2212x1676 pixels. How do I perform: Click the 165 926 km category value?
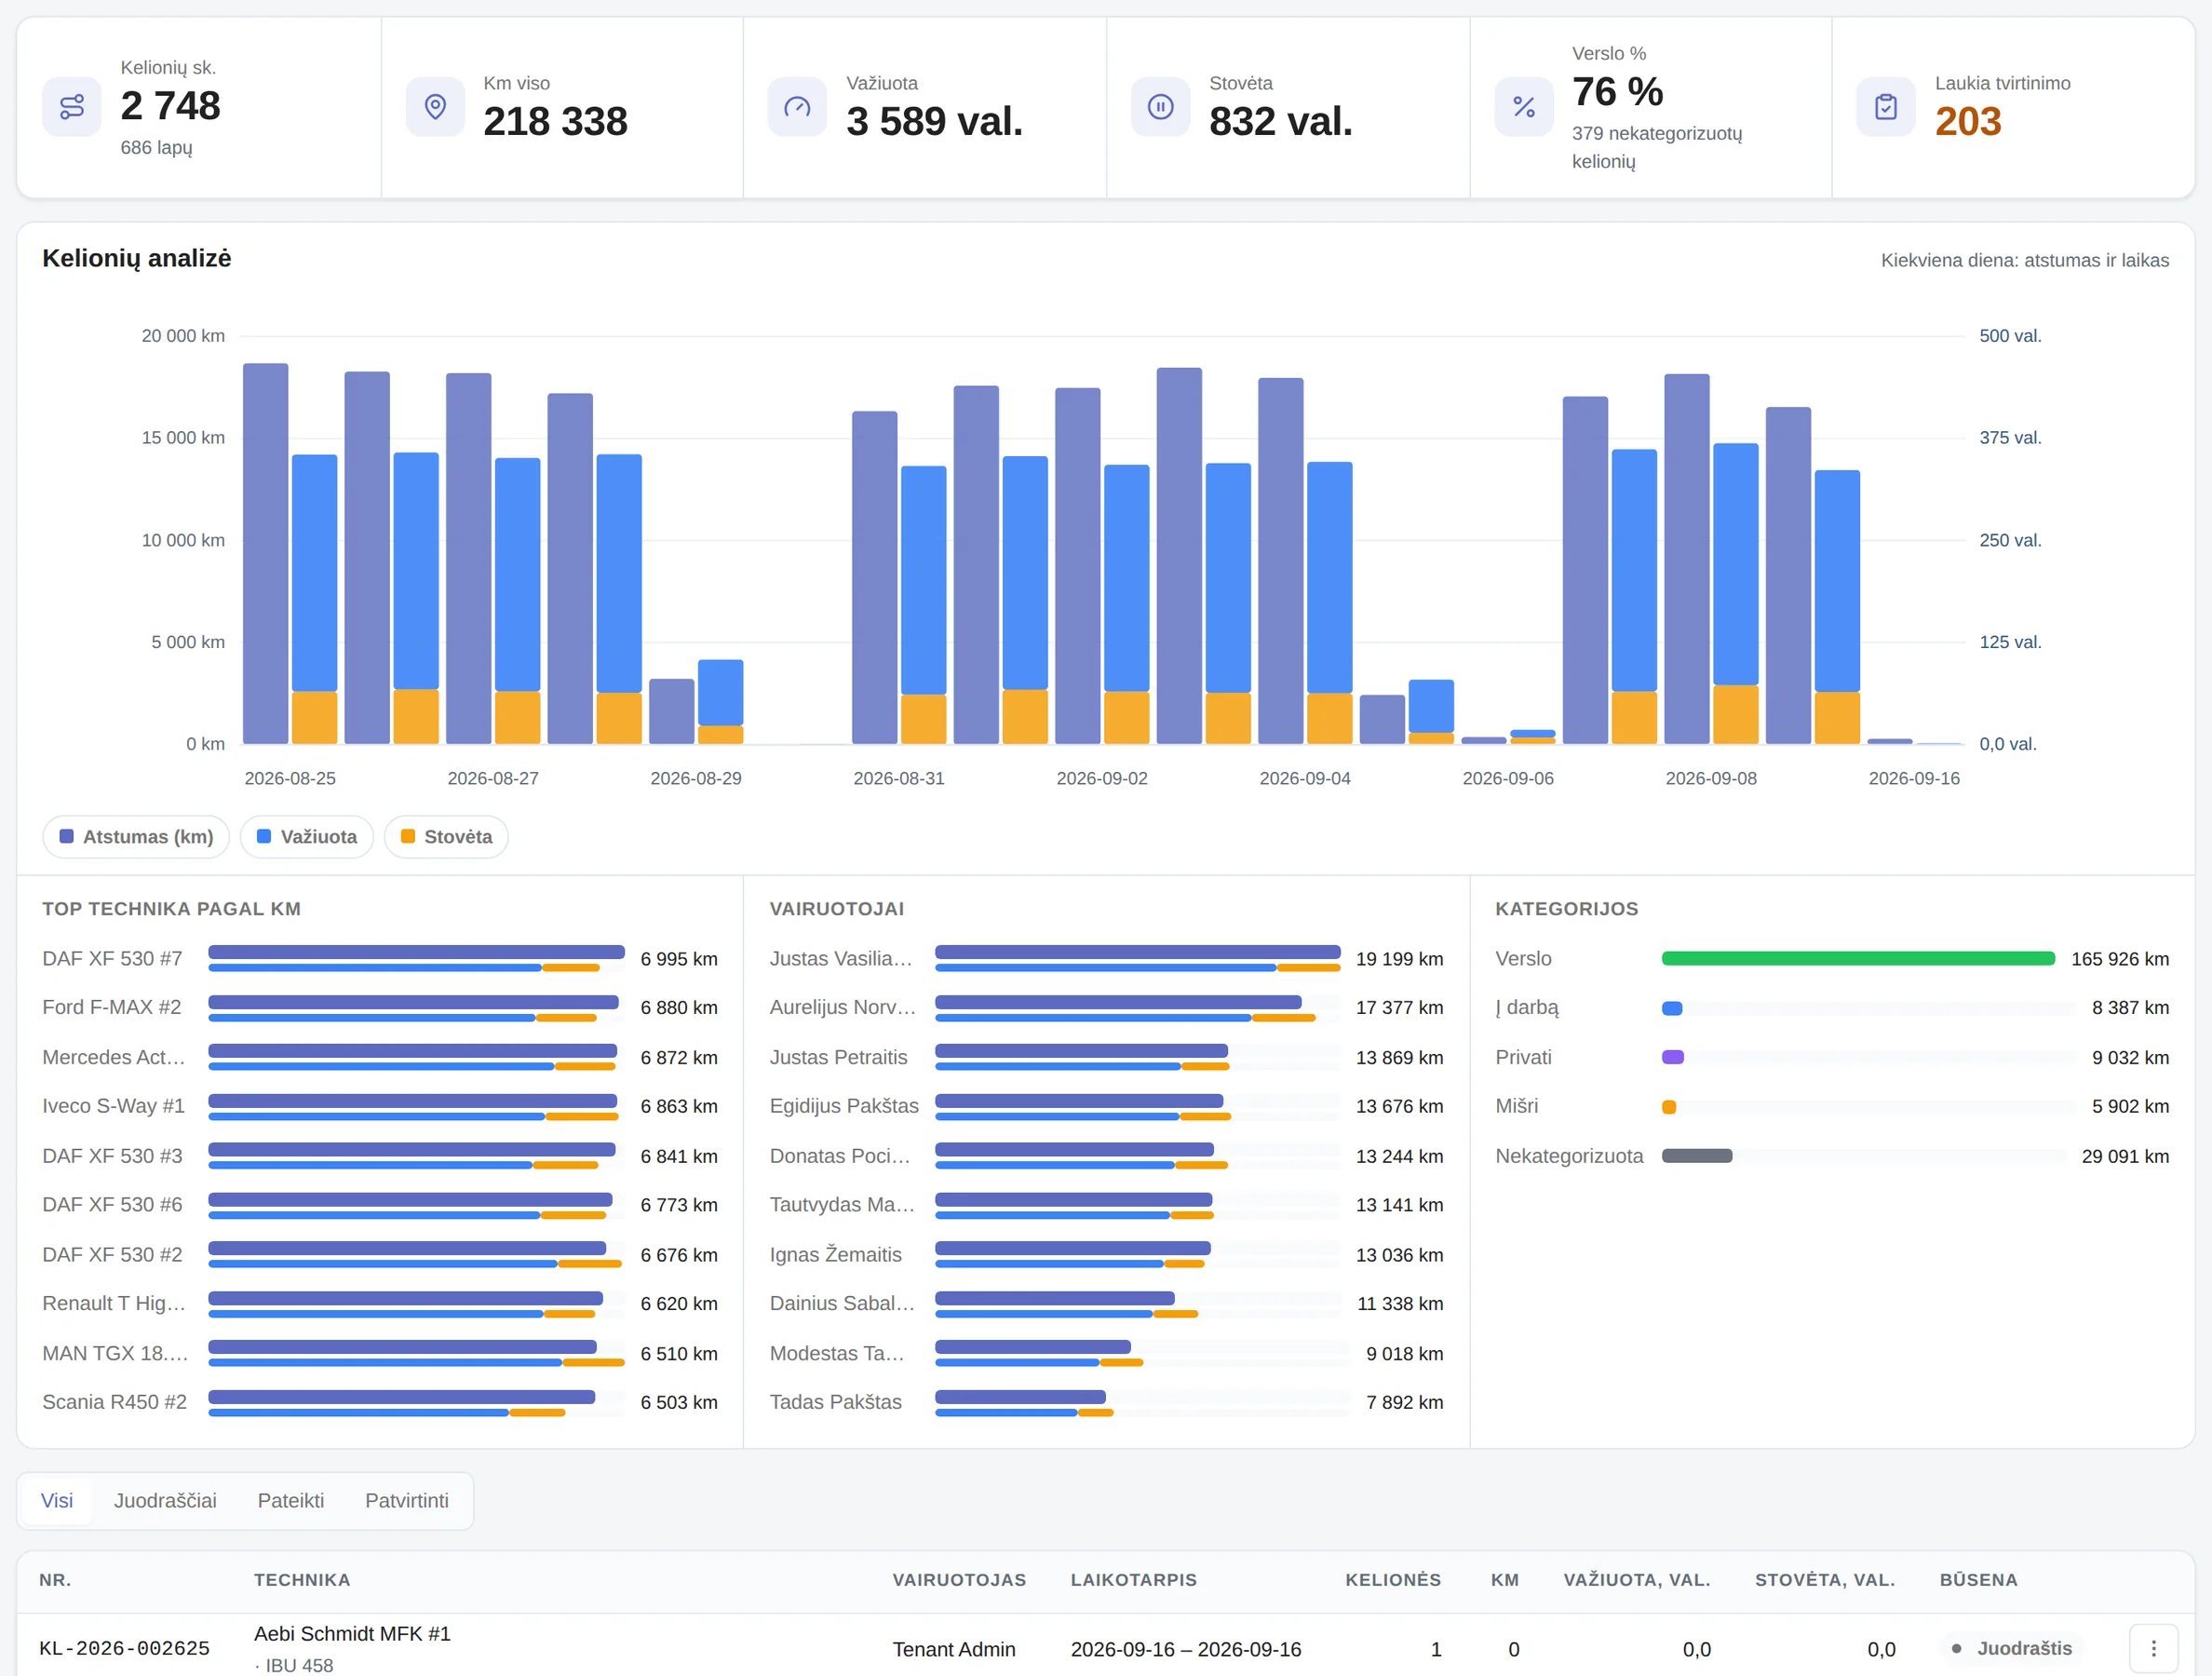[2120, 959]
